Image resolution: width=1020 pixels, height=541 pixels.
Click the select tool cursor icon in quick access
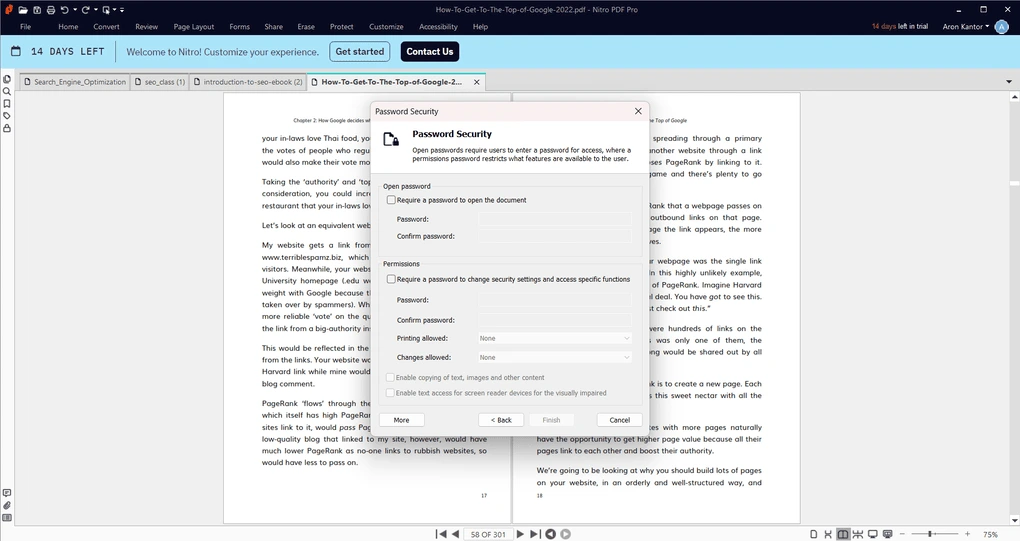click(x=106, y=10)
